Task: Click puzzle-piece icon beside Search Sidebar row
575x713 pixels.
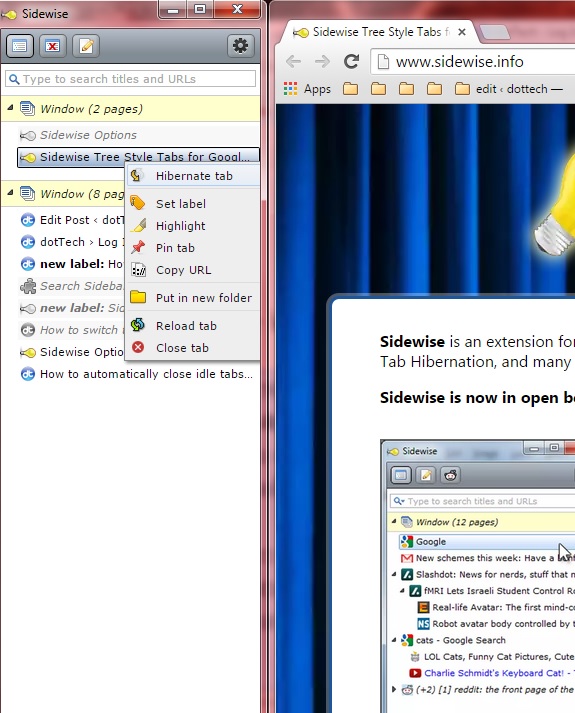Action: (28, 286)
